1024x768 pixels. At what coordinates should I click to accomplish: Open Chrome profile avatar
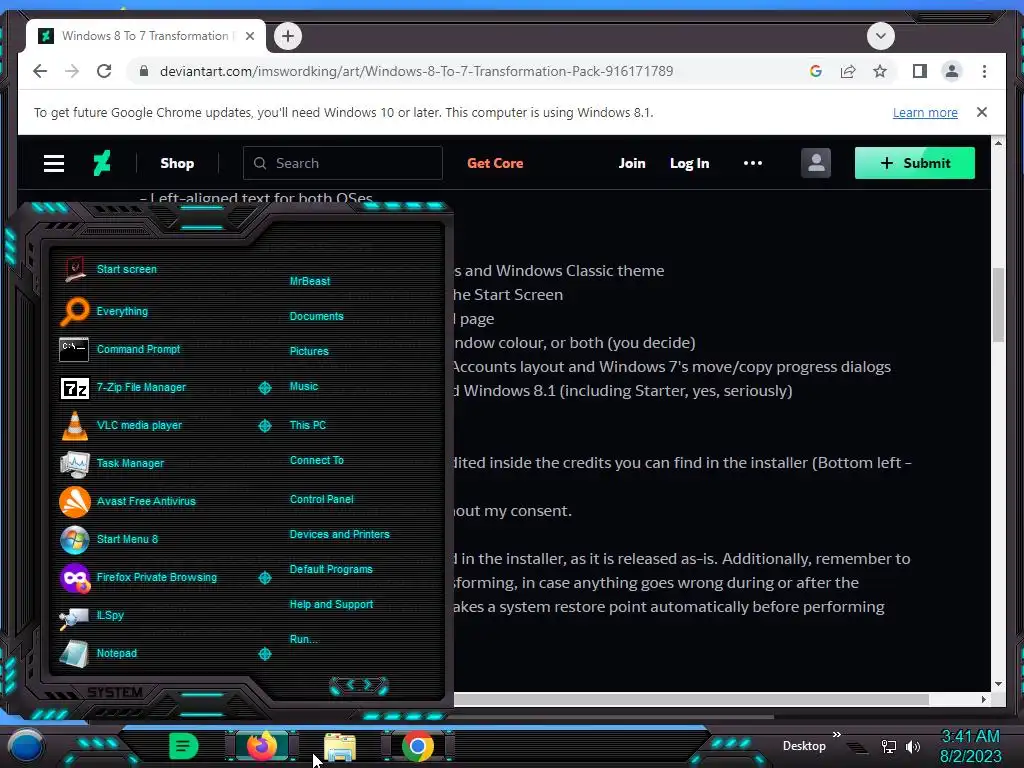[952, 71]
